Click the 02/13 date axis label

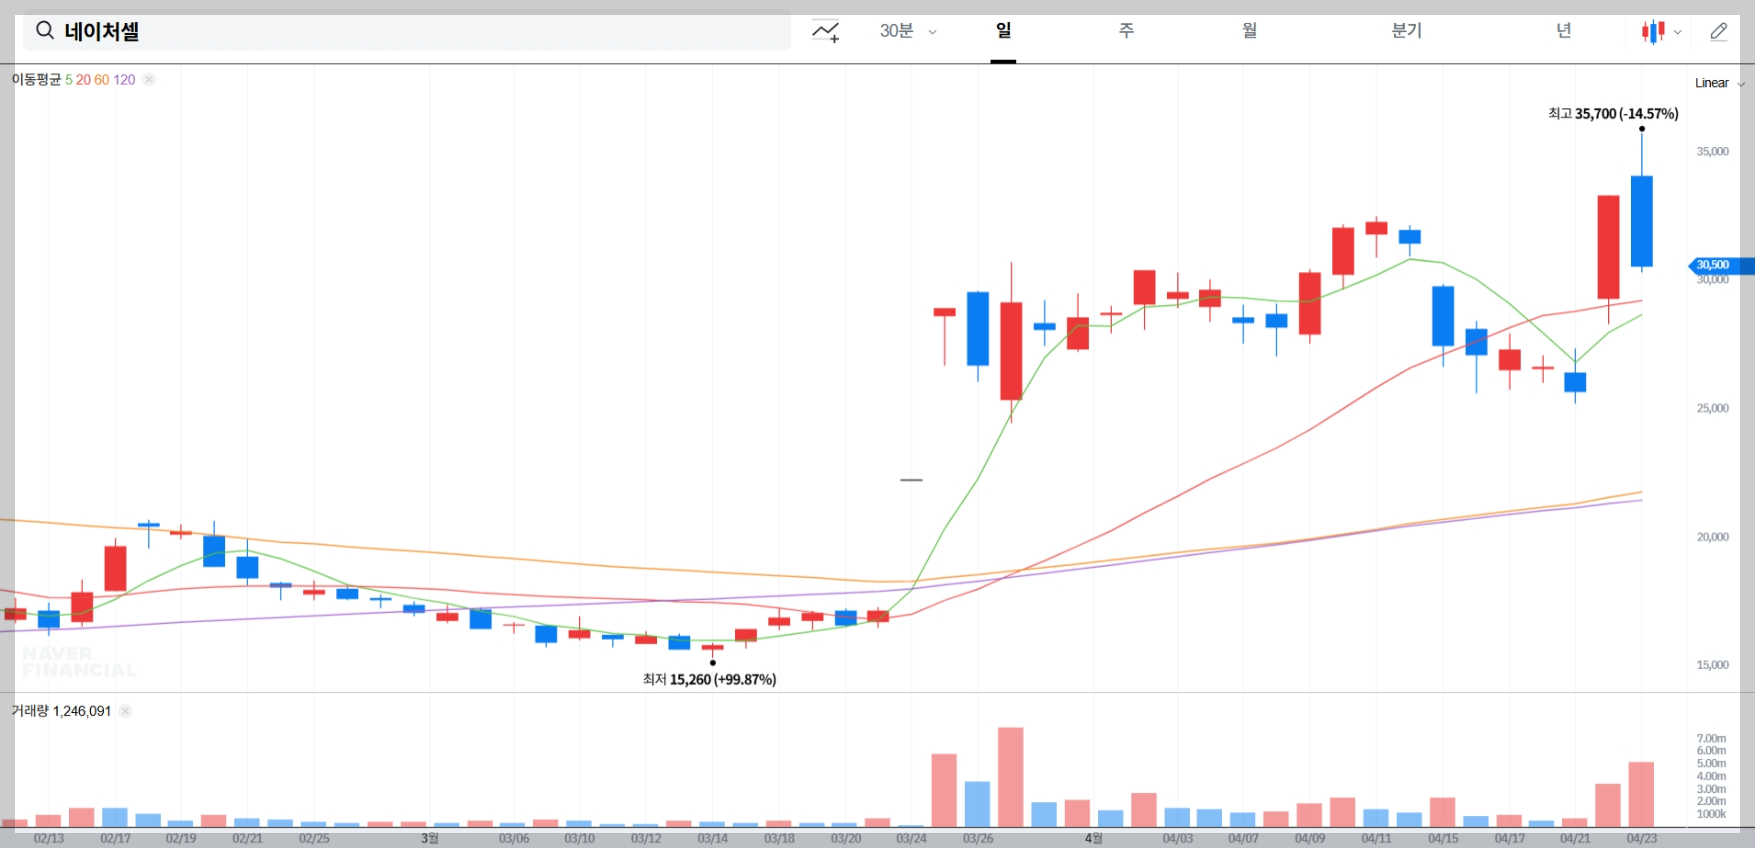pos(49,838)
